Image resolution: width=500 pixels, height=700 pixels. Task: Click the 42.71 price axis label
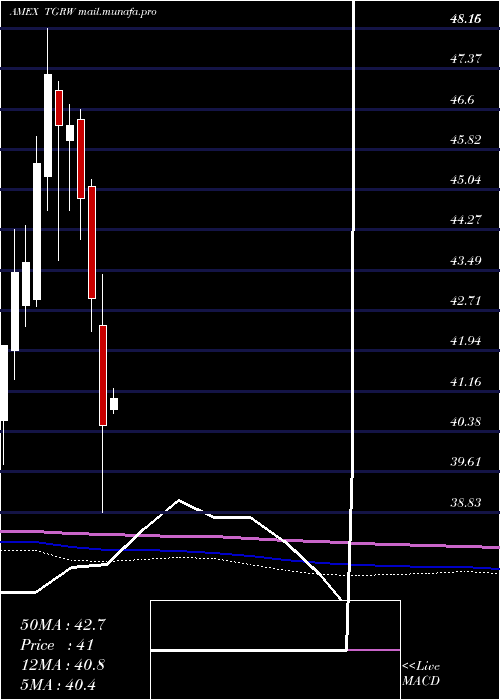click(466, 300)
